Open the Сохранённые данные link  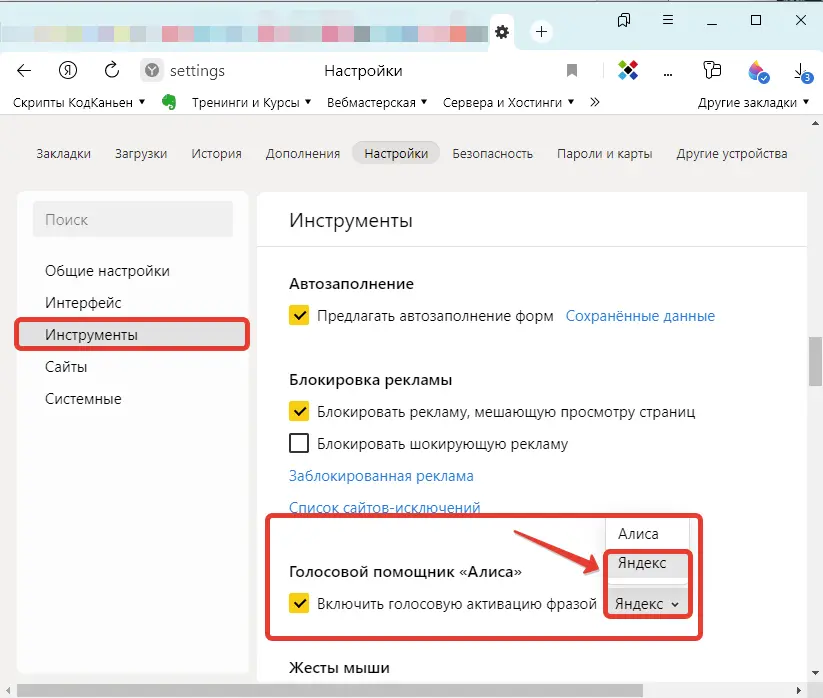(640, 316)
